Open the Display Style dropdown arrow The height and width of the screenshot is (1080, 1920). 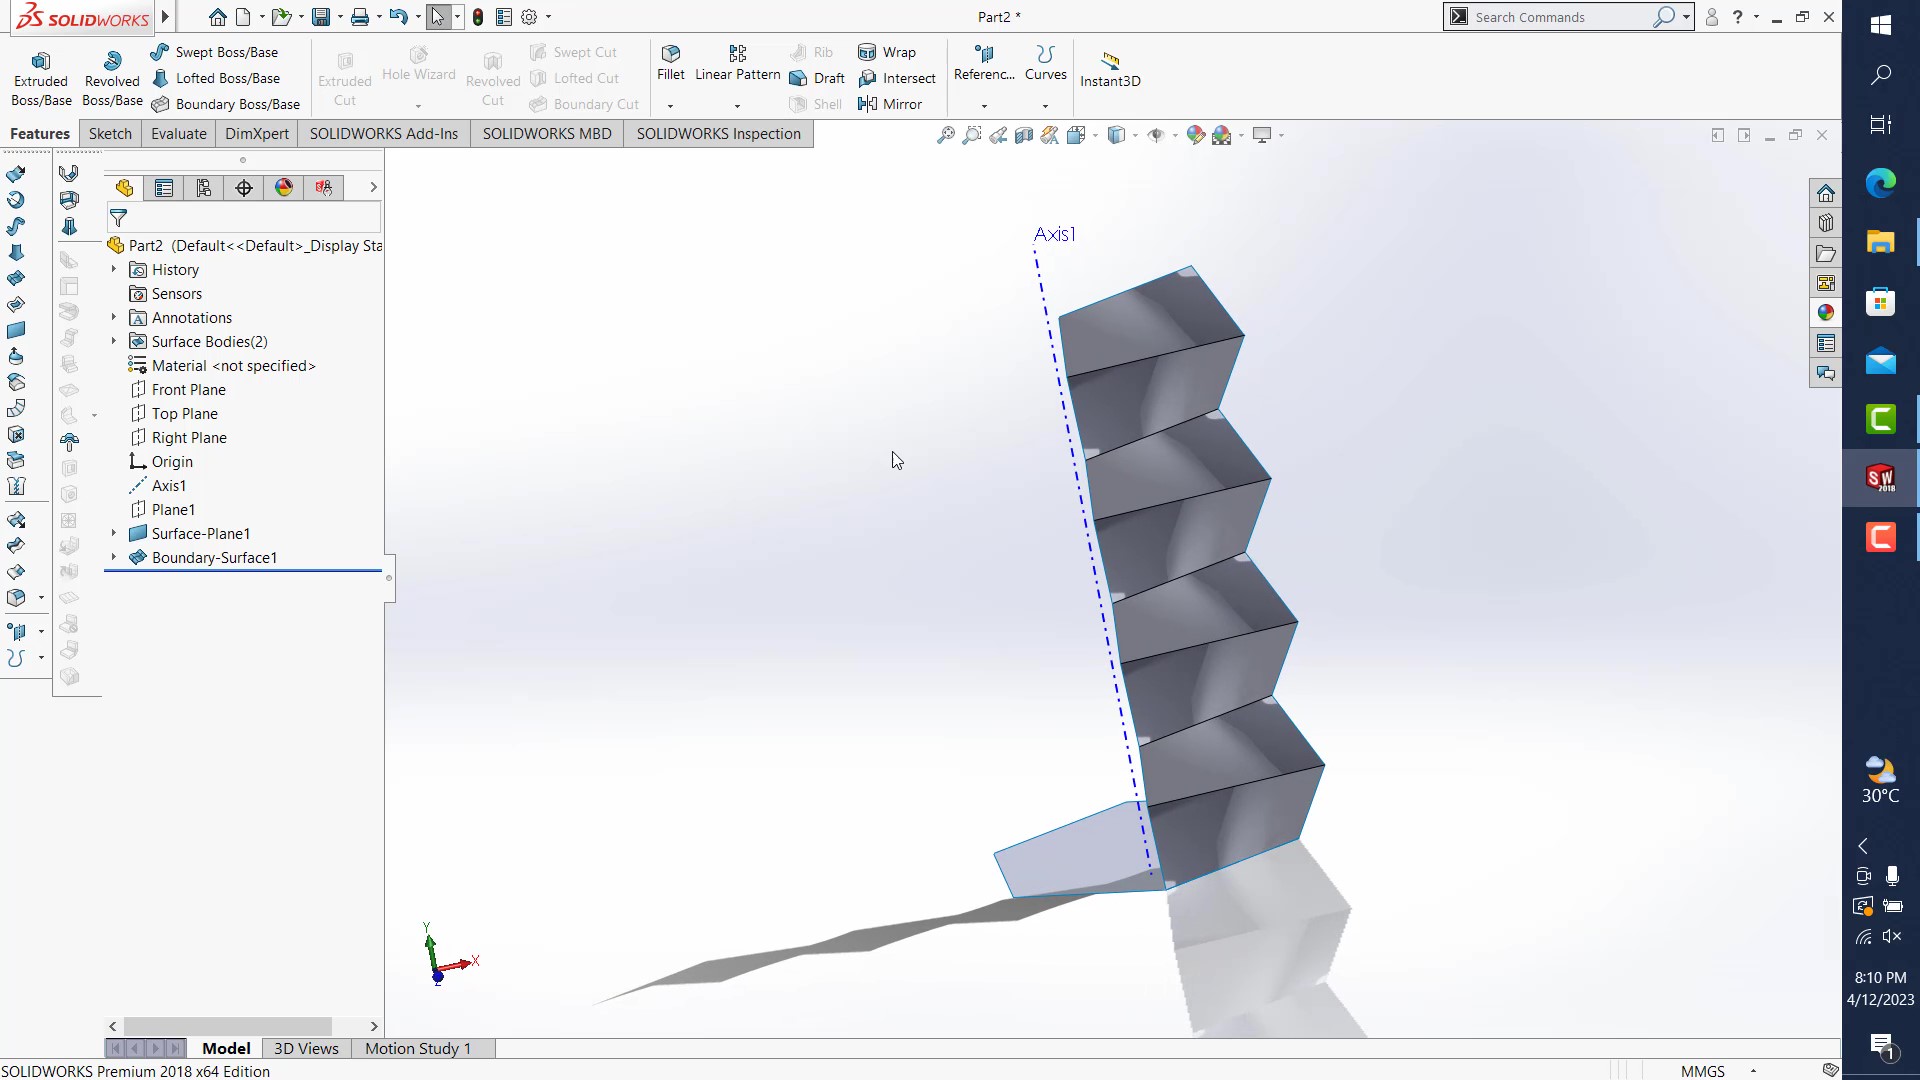pyautogui.click(x=1136, y=135)
